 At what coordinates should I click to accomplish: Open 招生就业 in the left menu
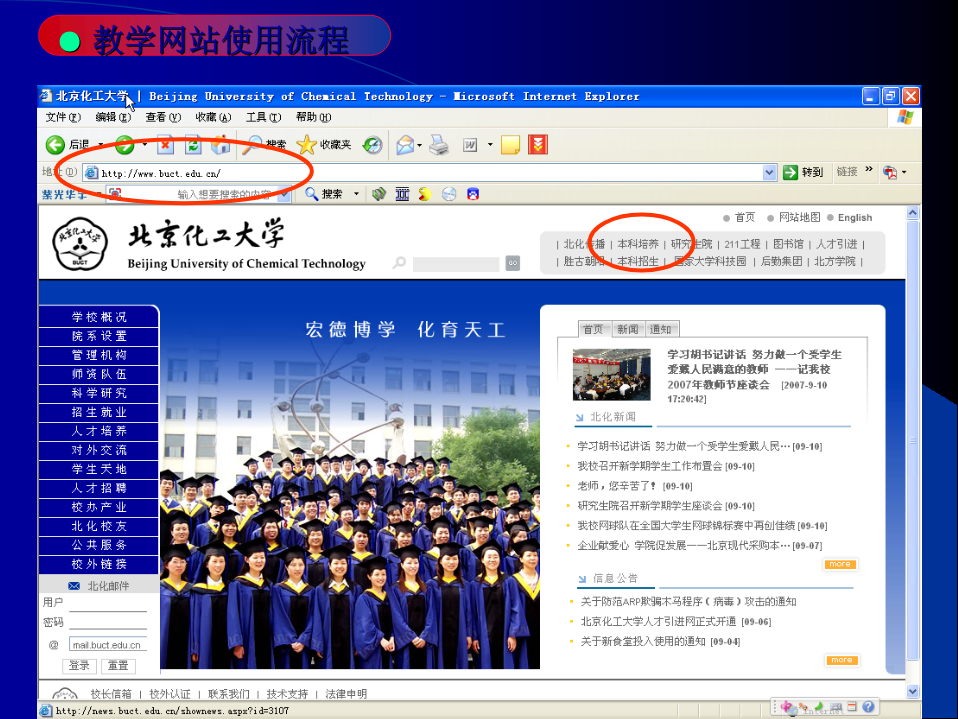point(99,412)
